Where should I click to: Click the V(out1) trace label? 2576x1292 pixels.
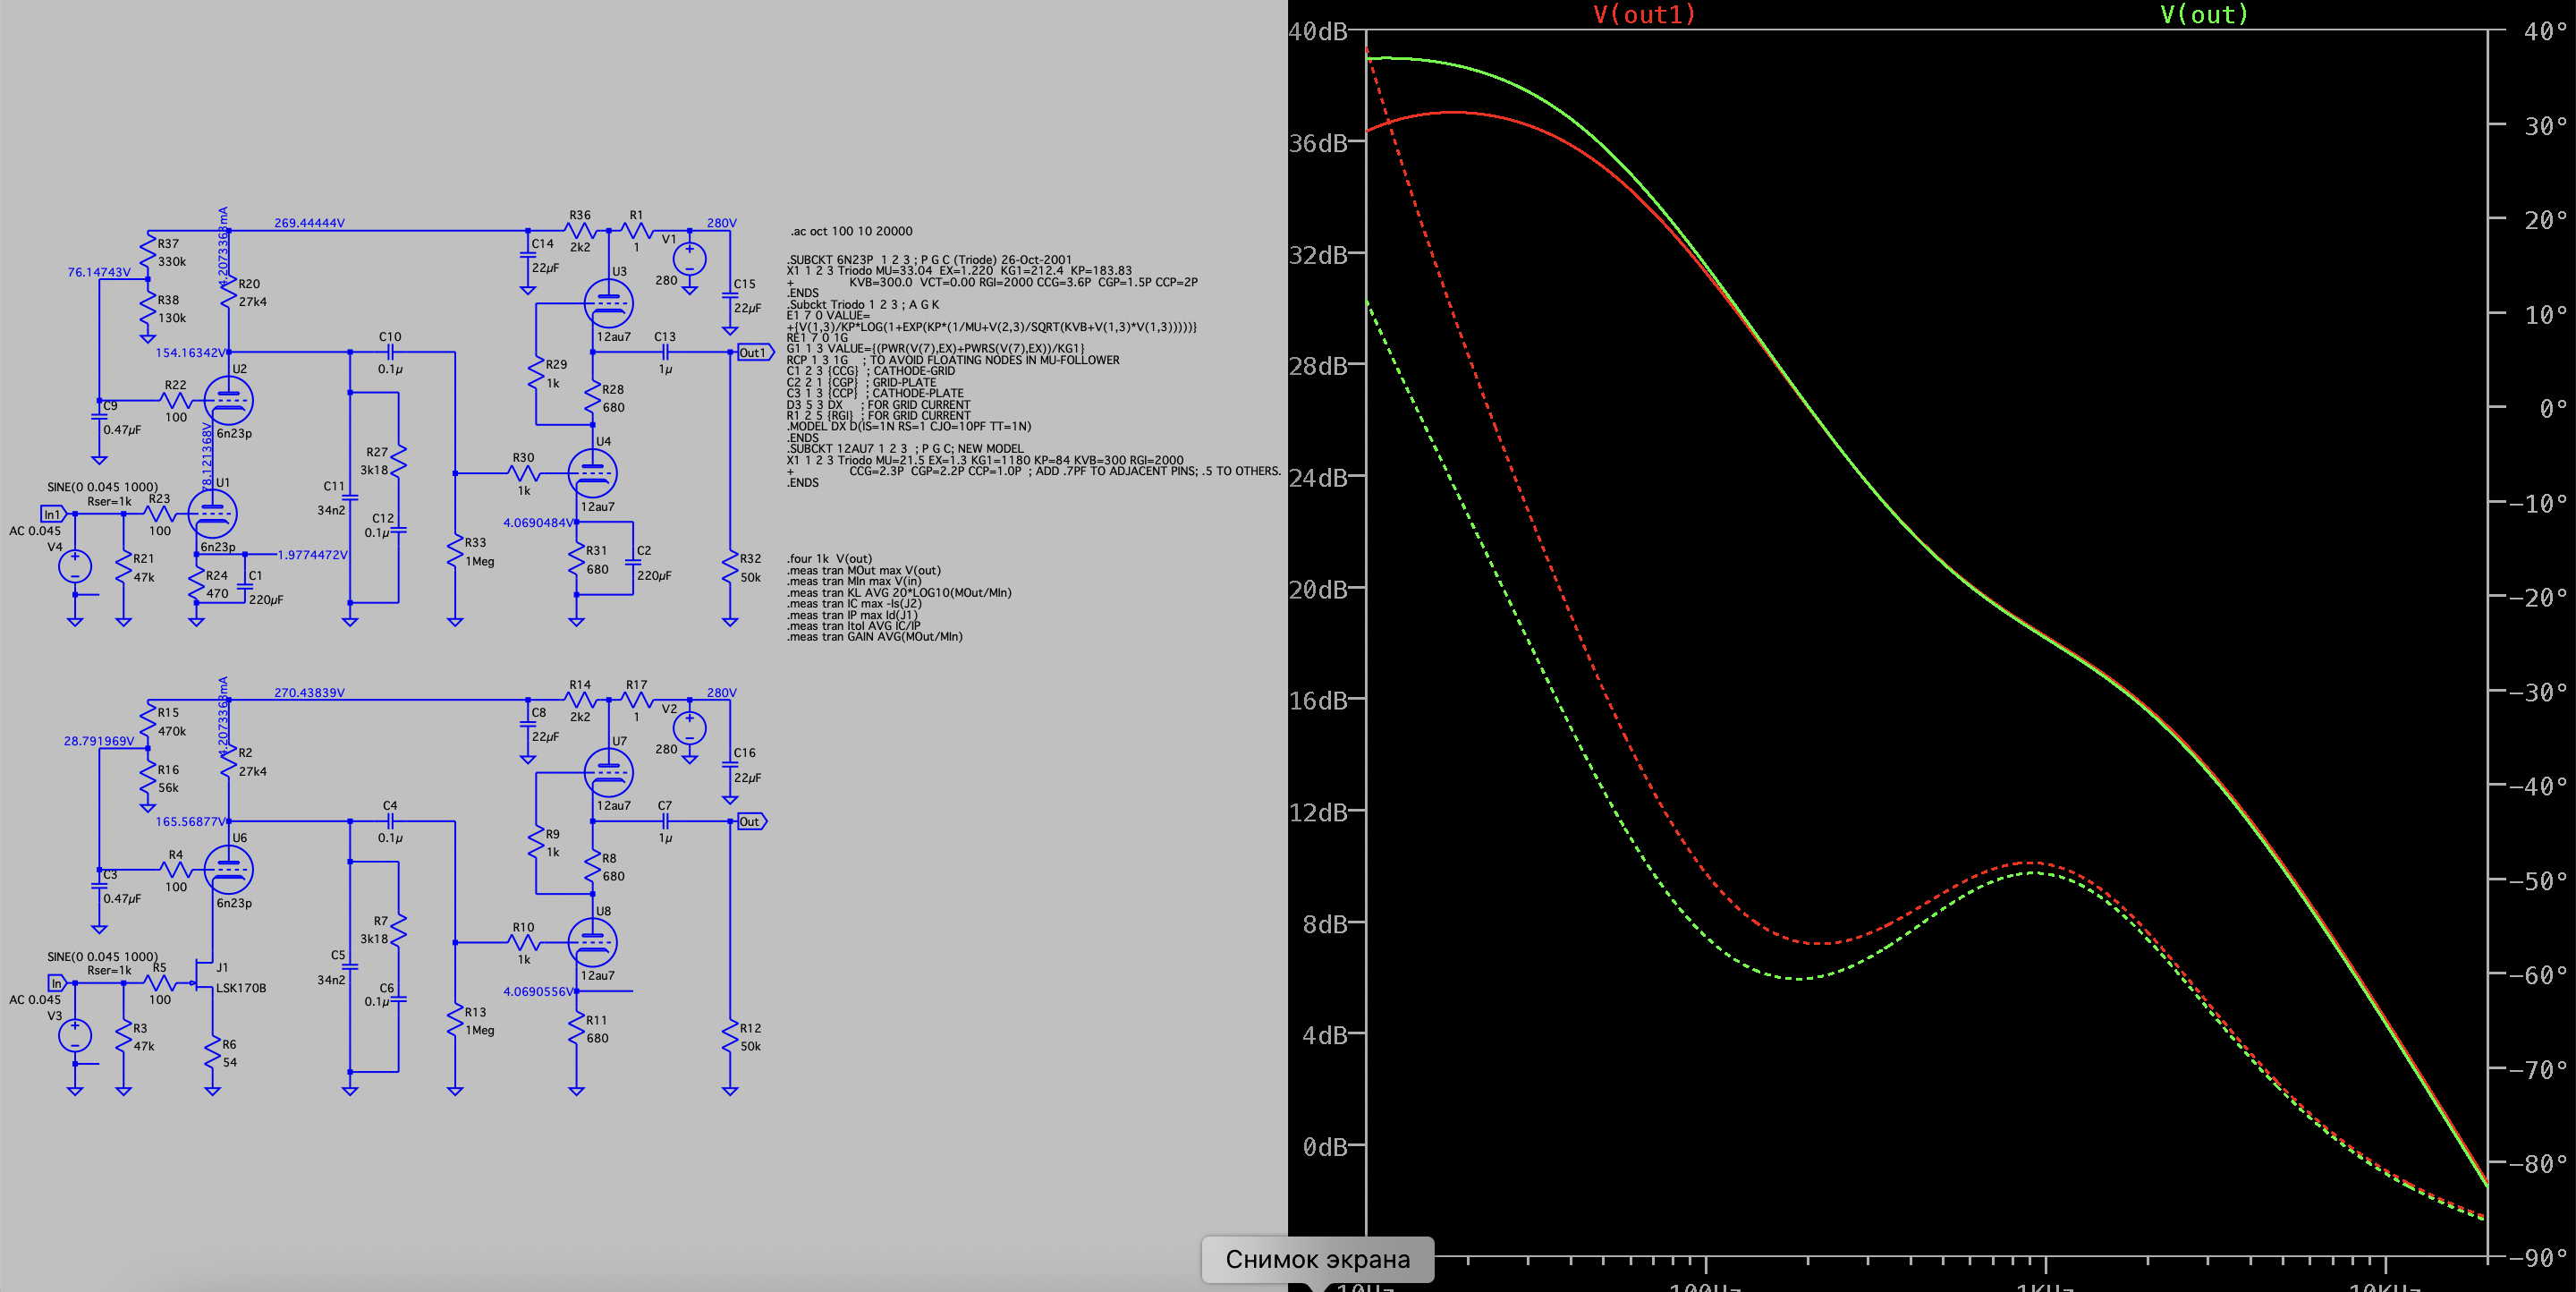pos(1643,14)
